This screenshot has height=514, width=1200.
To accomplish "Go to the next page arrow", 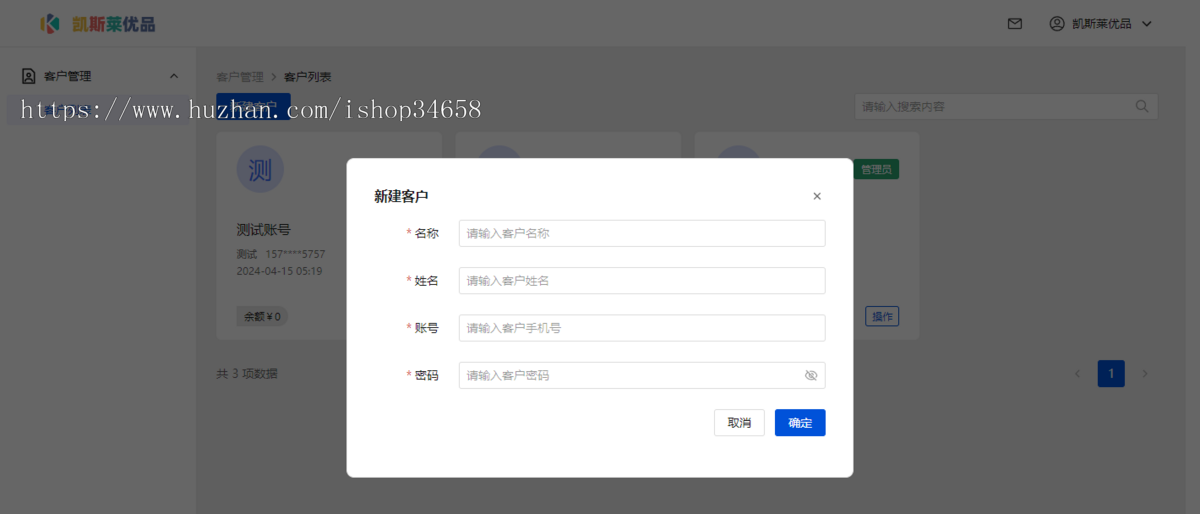I will 1145,374.
